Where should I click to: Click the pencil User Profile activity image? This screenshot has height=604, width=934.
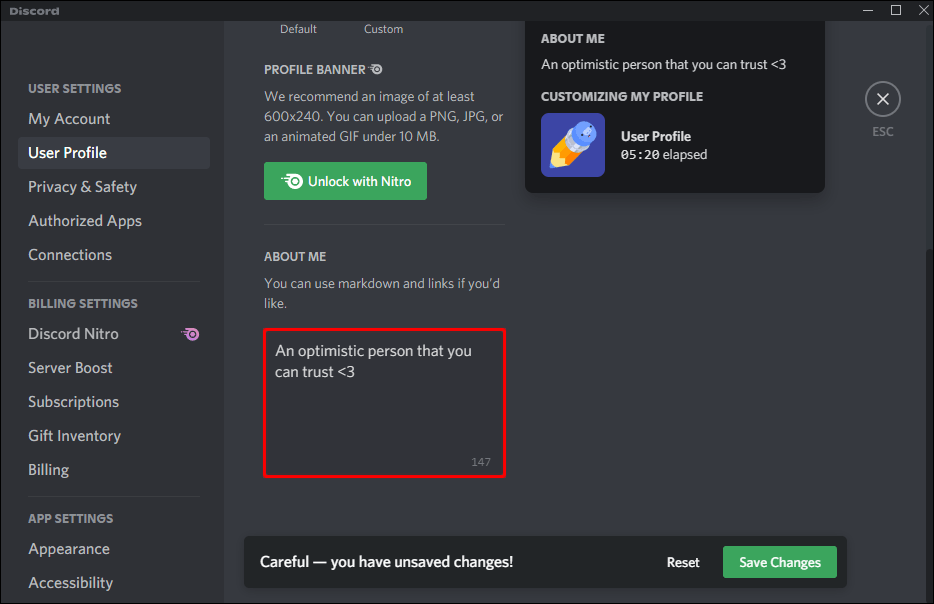(x=572, y=145)
